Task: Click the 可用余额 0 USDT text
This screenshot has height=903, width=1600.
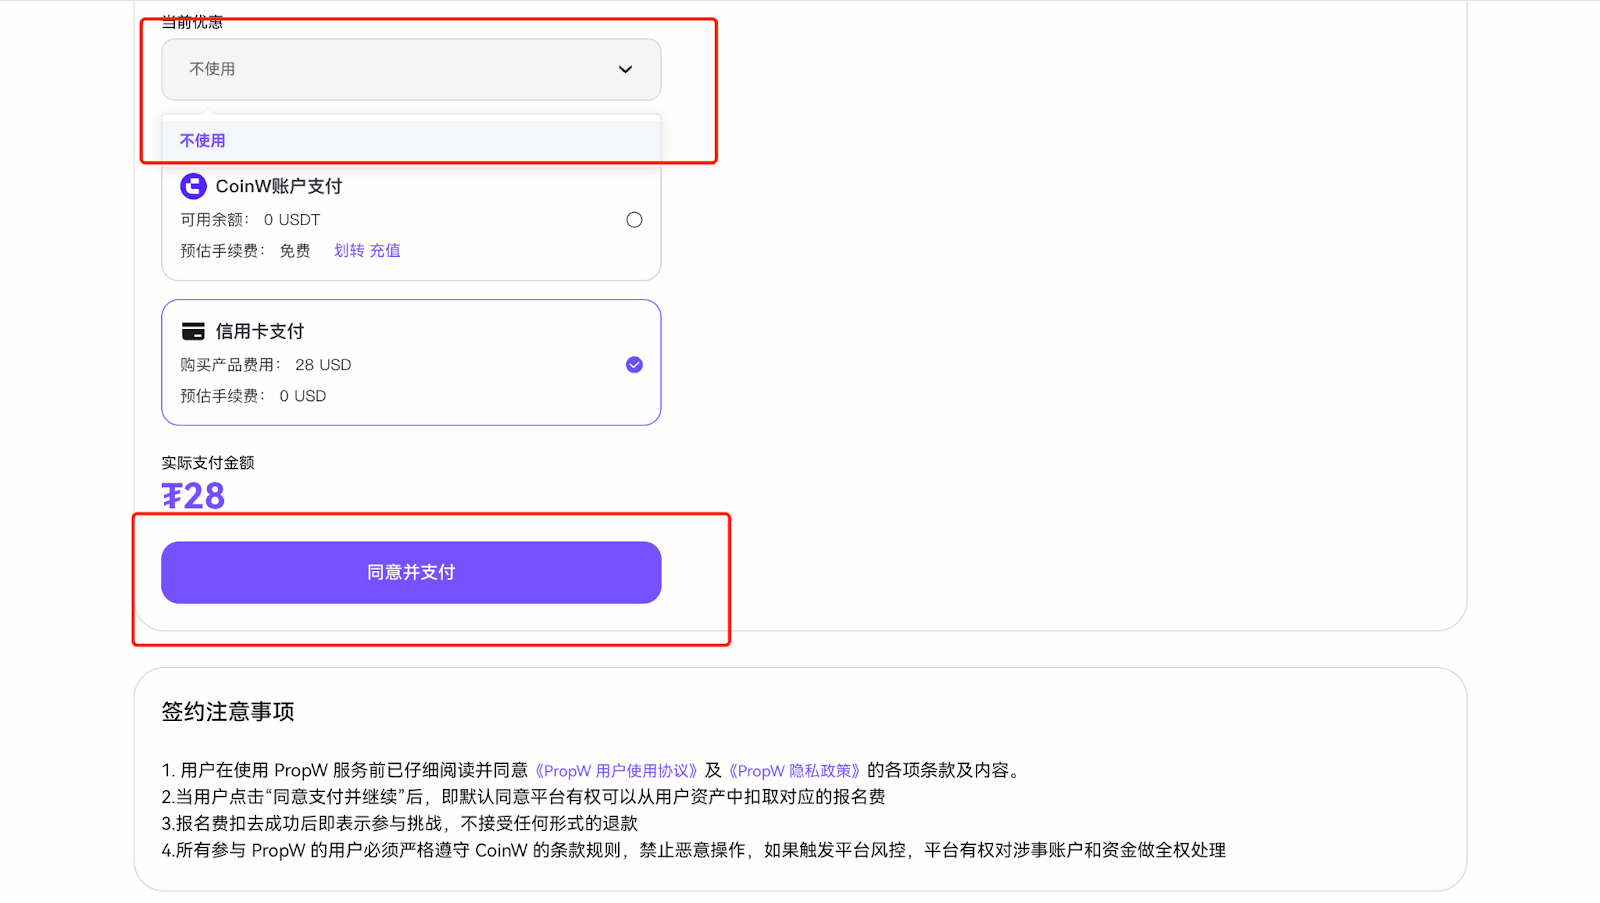Action: tap(250, 219)
